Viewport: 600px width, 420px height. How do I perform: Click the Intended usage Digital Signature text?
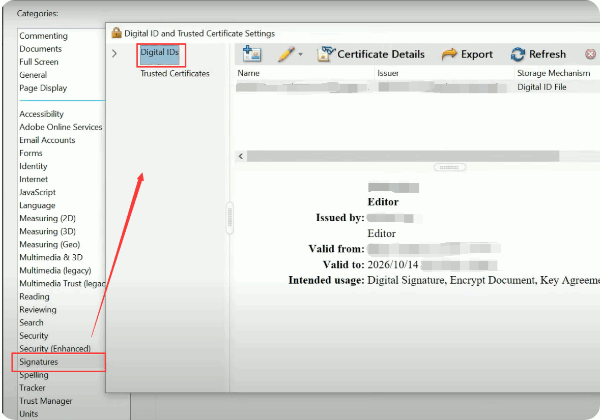click(406, 280)
